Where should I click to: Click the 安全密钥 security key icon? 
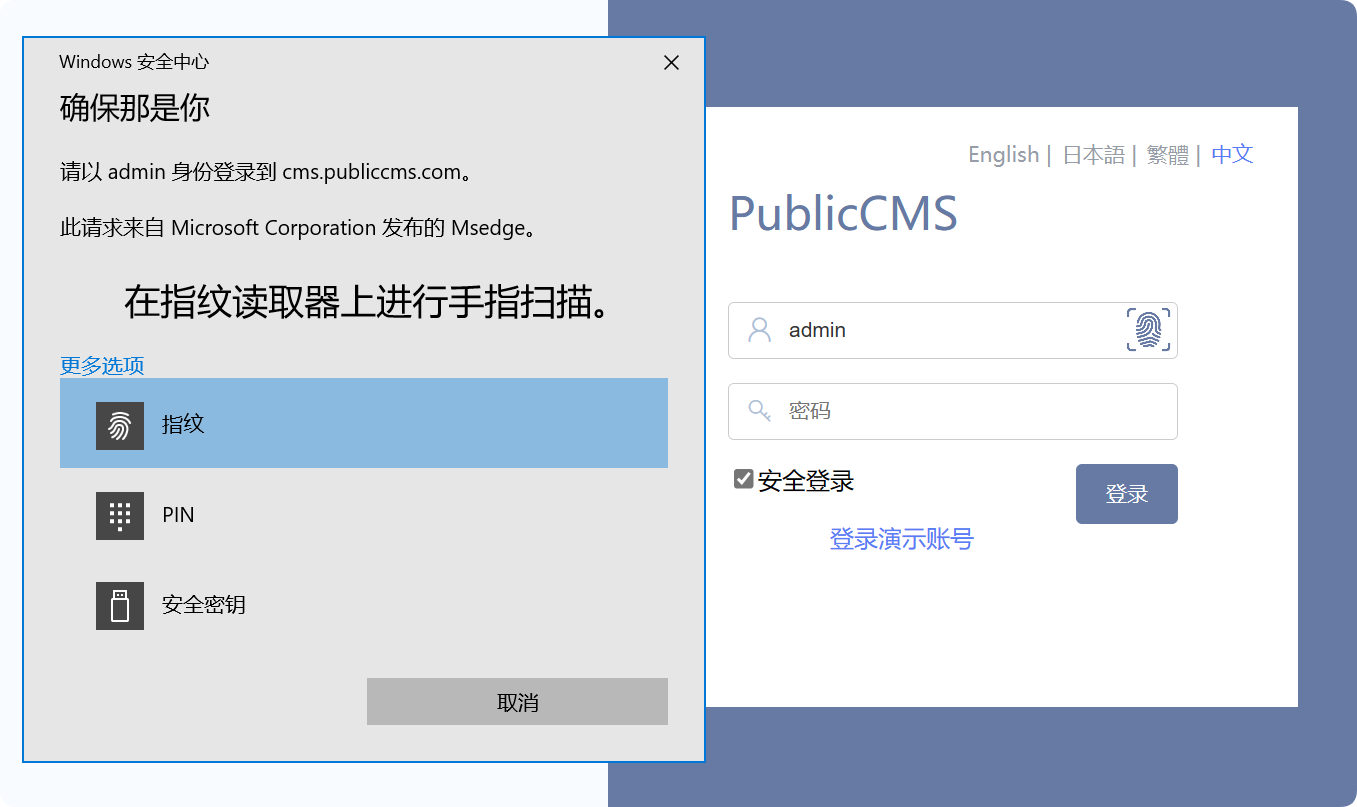[x=119, y=605]
